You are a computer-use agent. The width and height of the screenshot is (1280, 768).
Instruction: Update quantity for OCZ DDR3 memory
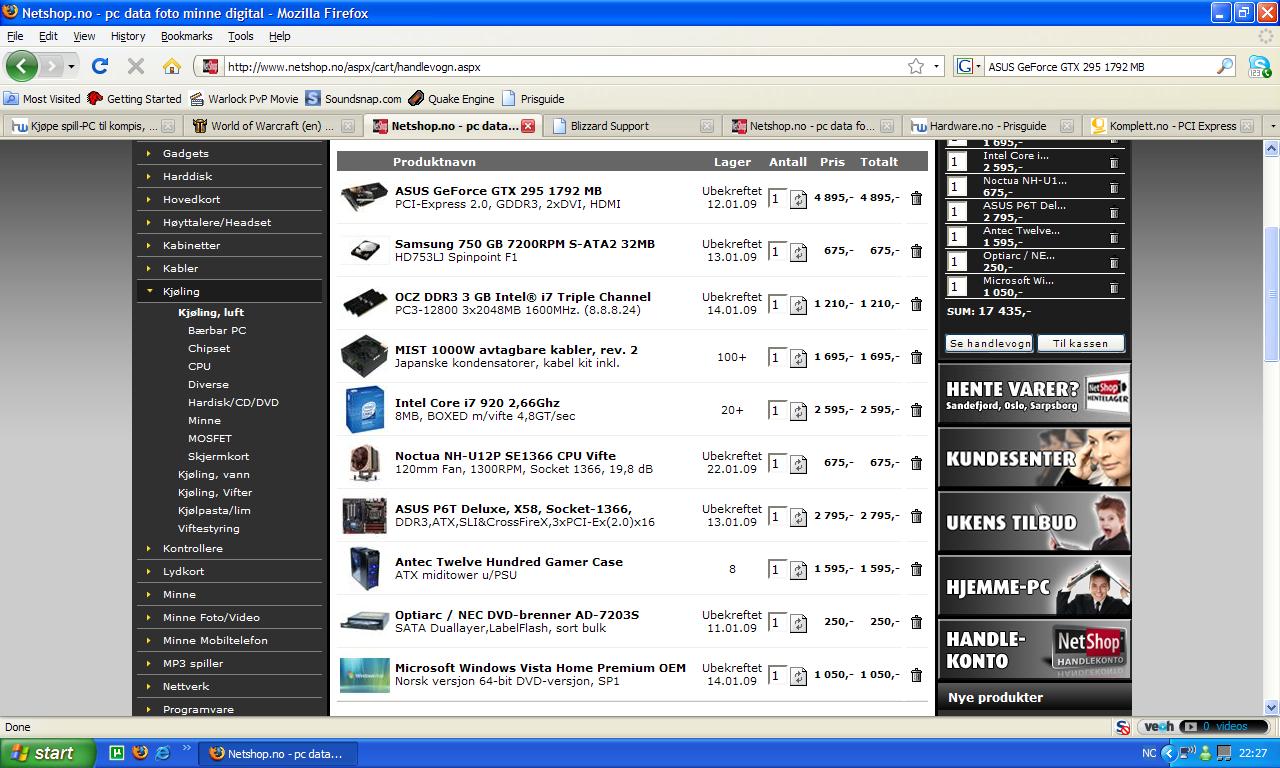tap(798, 305)
